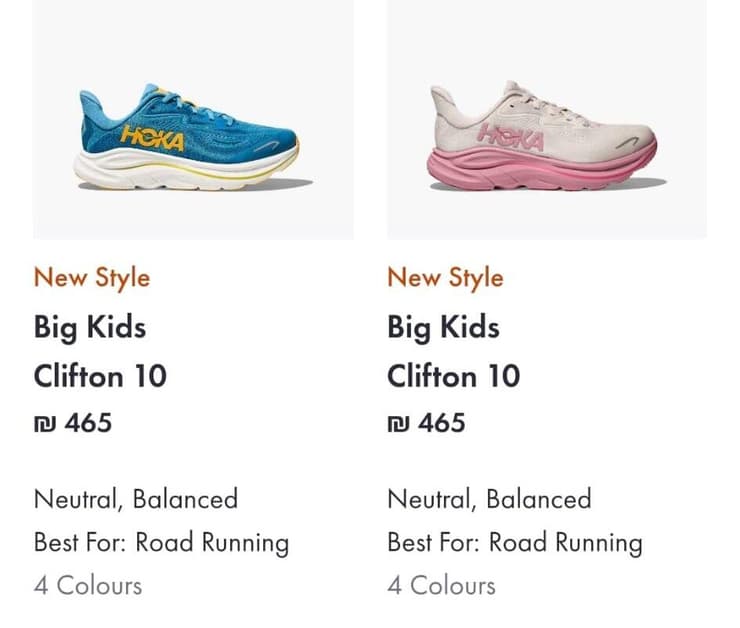
Task: Select the New Style label under the blue shoe
Action: tap(92, 277)
